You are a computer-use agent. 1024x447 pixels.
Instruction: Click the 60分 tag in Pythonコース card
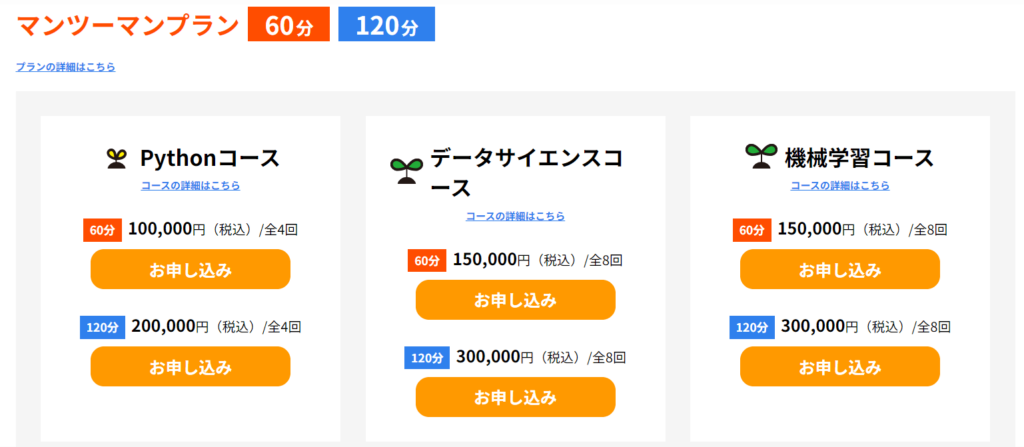tap(103, 230)
